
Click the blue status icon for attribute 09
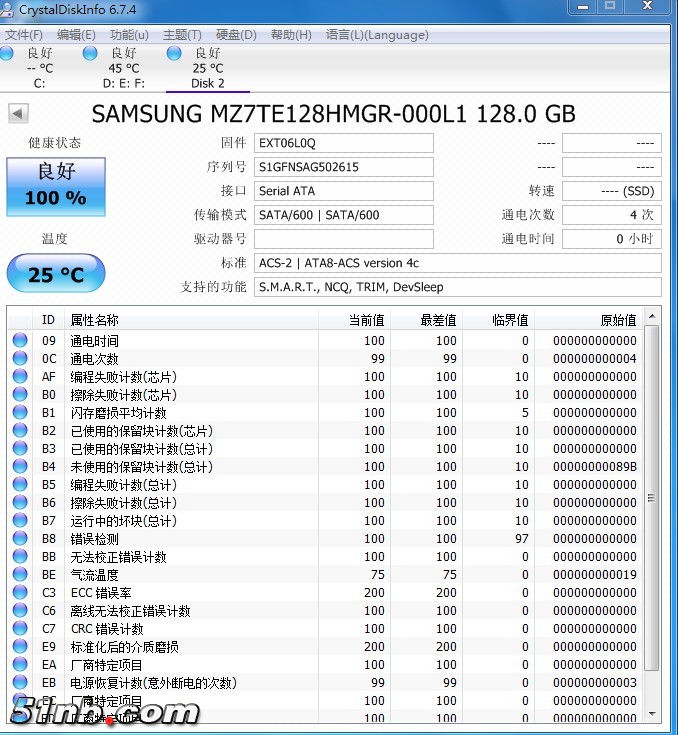click(20, 341)
